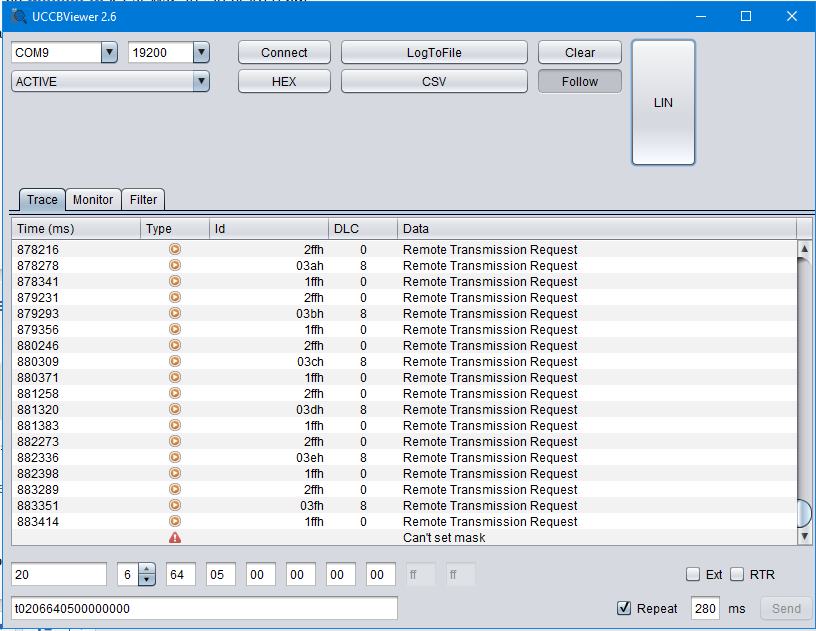
Task: Click the type icon for the 883351 row
Action: pyautogui.click(x=175, y=506)
